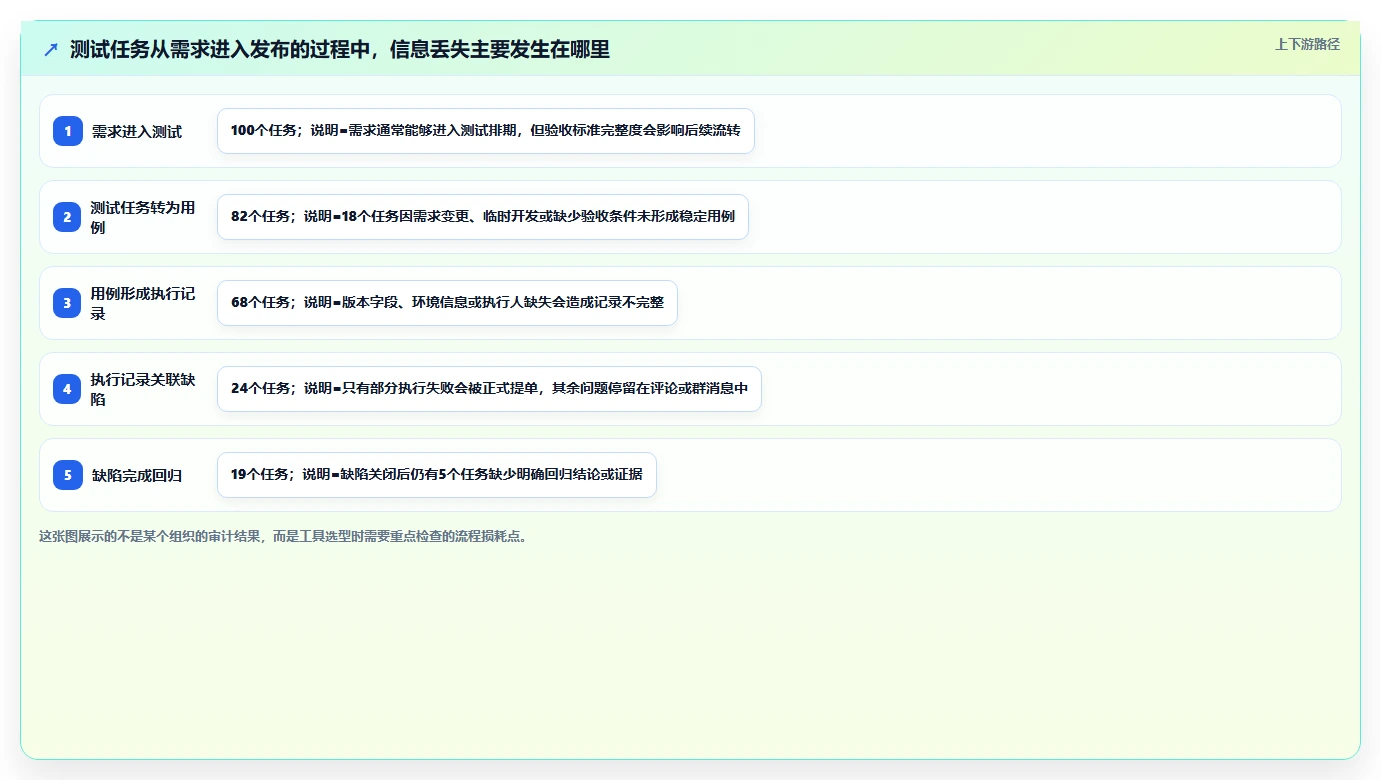This screenshot has width=1381, height=780.
Task: Click step badge 2 for 测试任务转为用例
Action: pos(68,217)
